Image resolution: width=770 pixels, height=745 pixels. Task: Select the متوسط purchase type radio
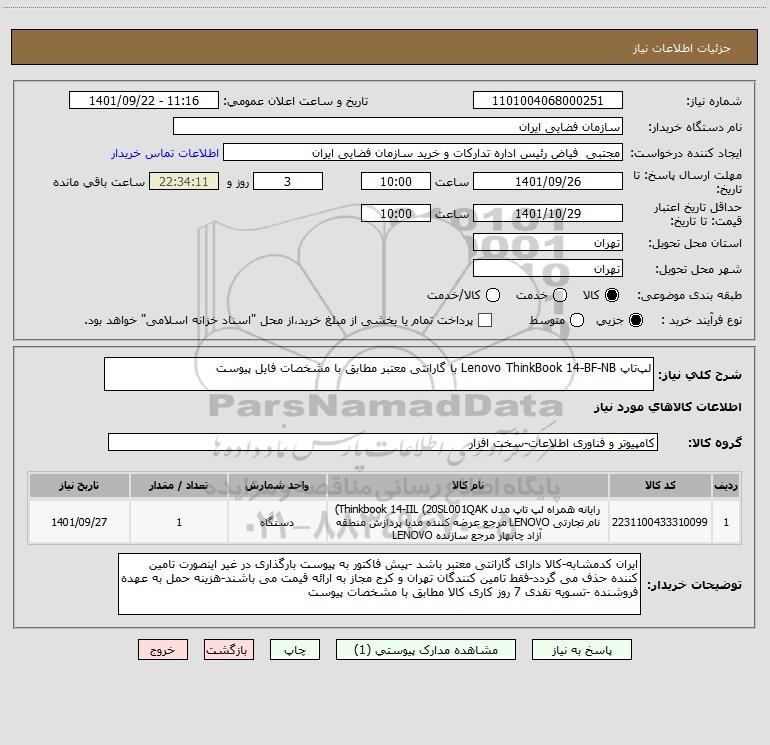click(577, 320)
